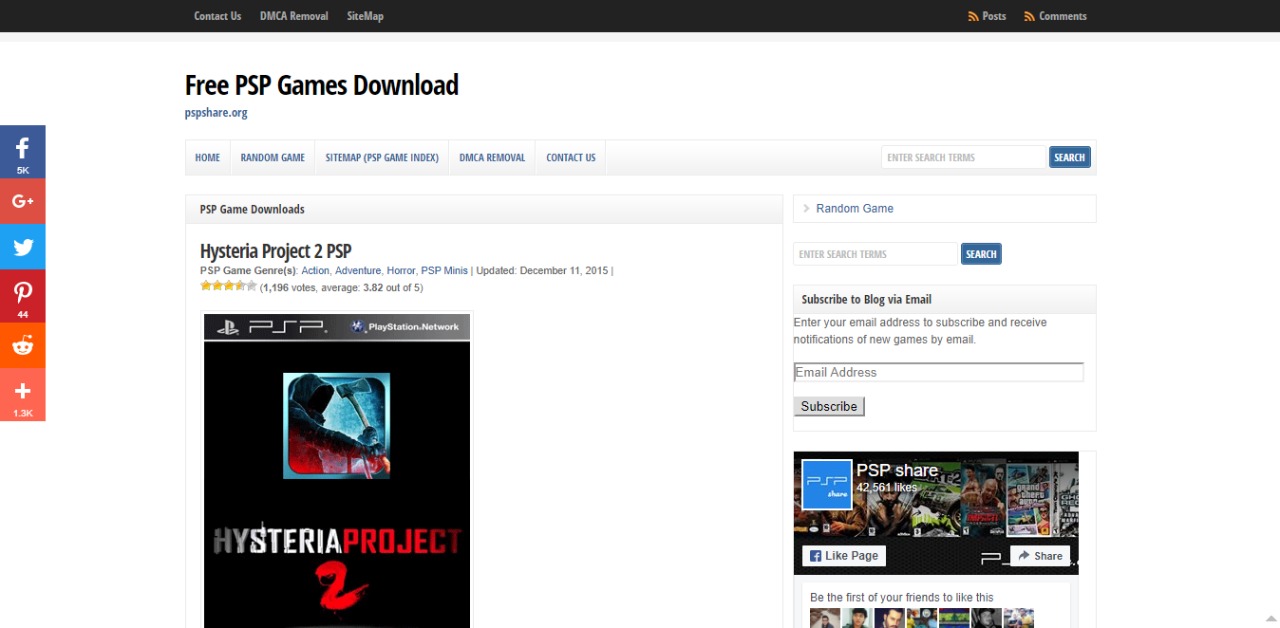The height and width of the screenshot is (628, 1280).
Task: Open the Horror genre link
Action: 401,271
